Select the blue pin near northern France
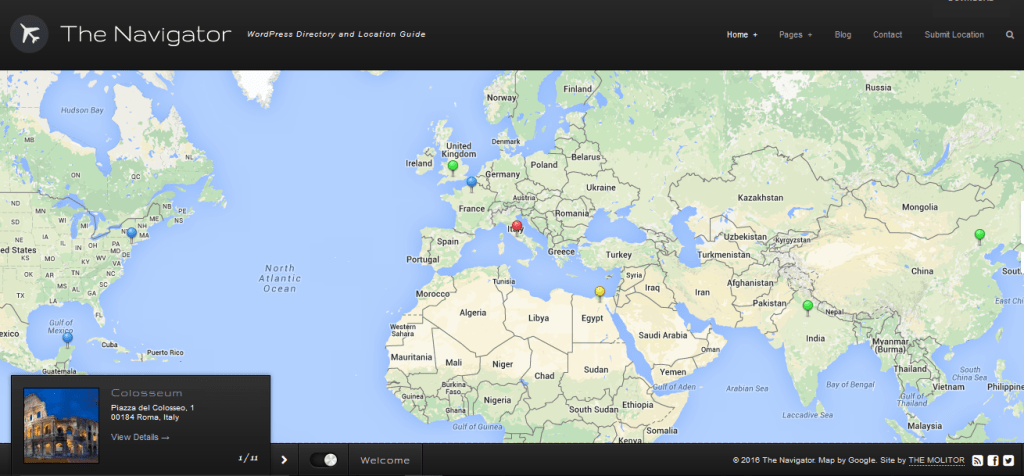 pyautogui.click(x=472, y=183)
